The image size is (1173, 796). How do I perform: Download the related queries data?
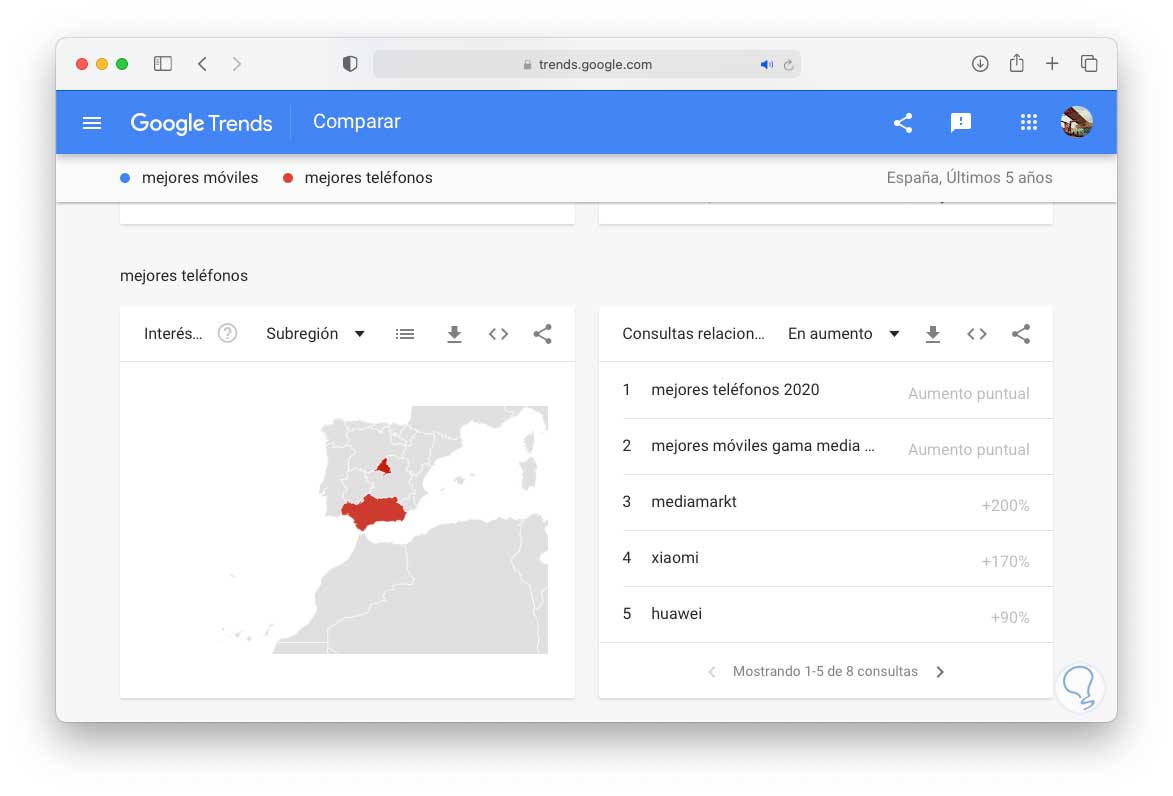(x=933, y=334)
